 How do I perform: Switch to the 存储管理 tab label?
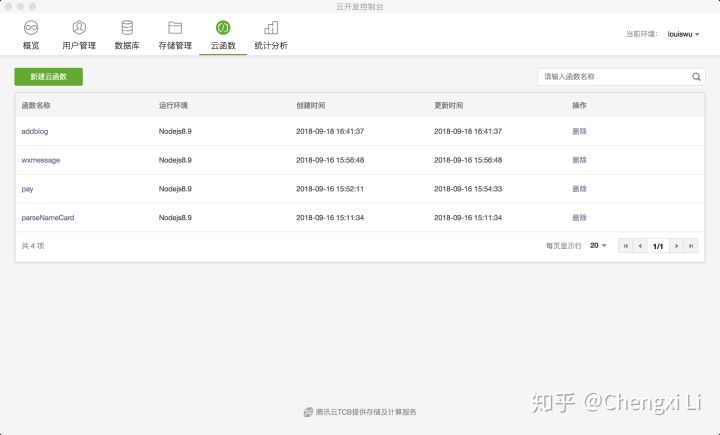tap(175, 45)
